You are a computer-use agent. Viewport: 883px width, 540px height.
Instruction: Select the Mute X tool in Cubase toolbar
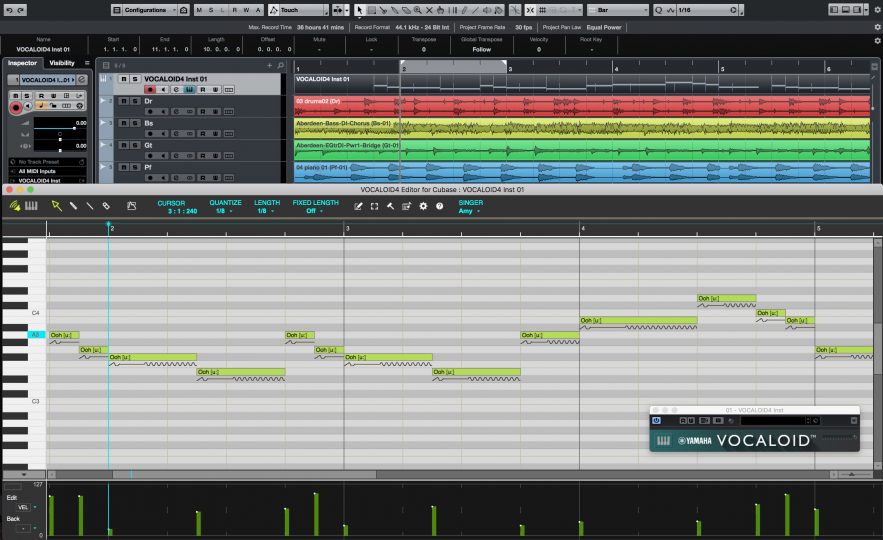[429, 10]
